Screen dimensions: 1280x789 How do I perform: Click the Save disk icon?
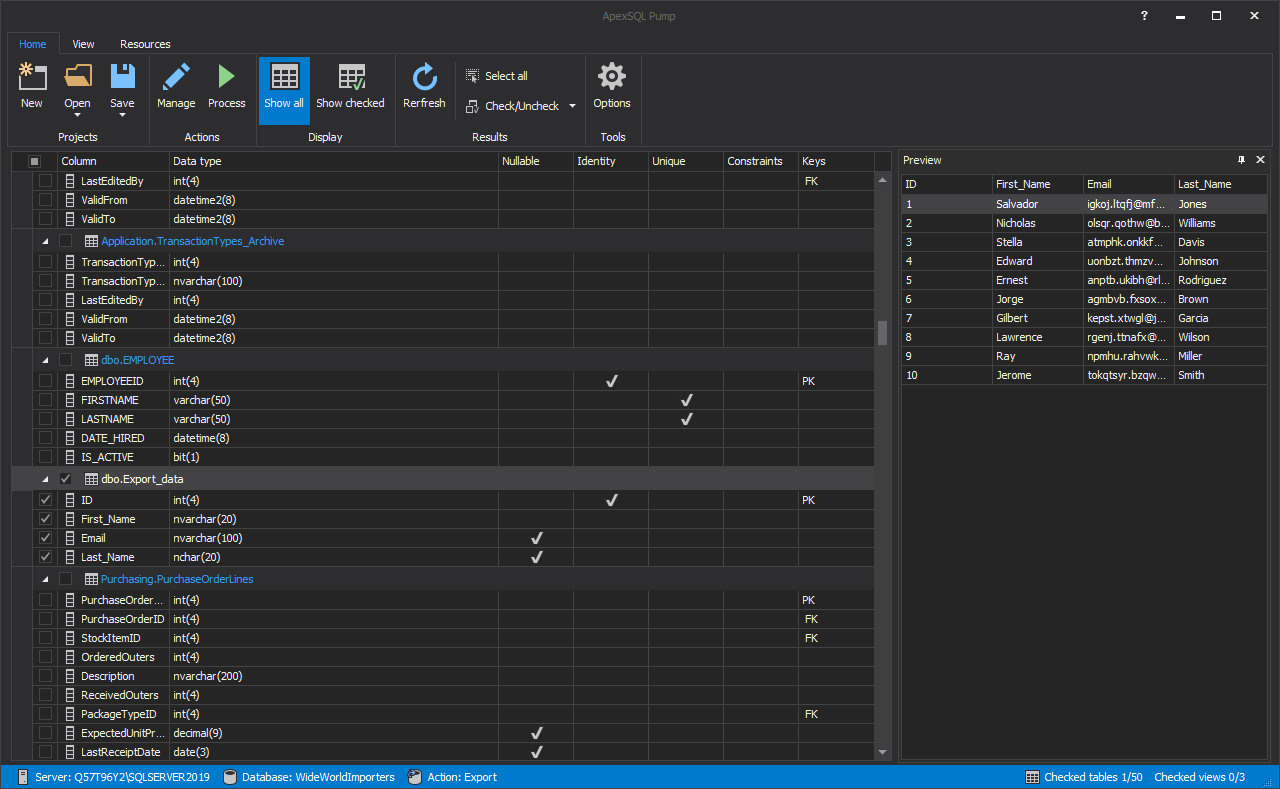pyautogui.click(x=122, y=77)
